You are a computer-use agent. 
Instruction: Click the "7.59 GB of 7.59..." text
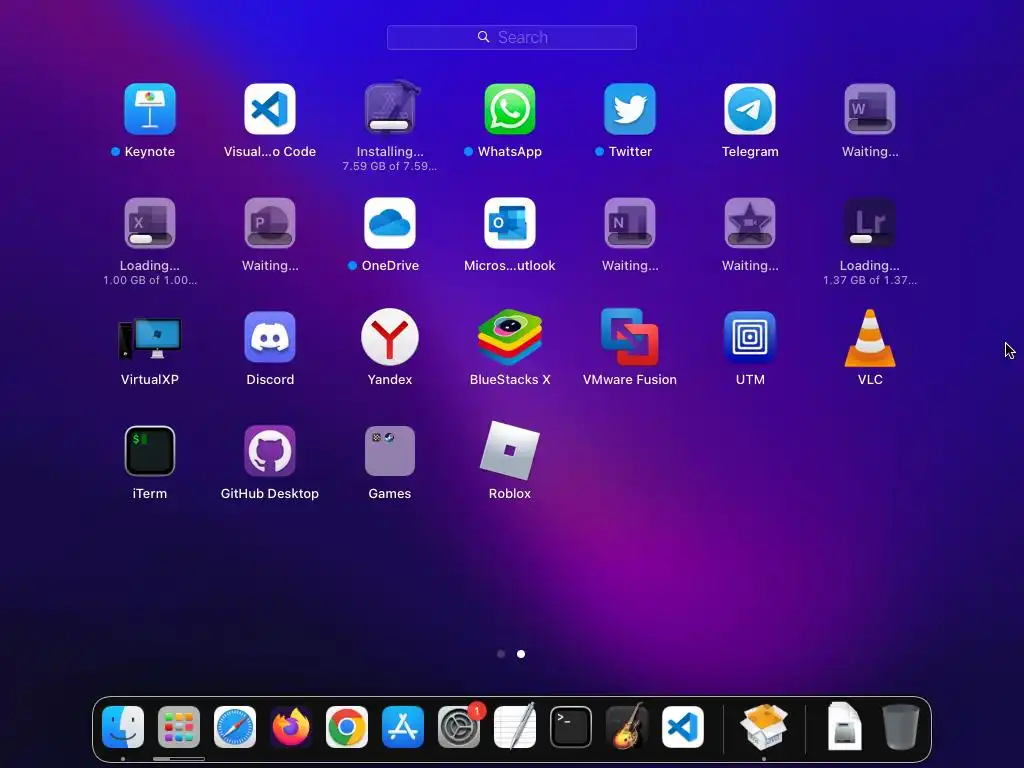(x=390, y=167)
